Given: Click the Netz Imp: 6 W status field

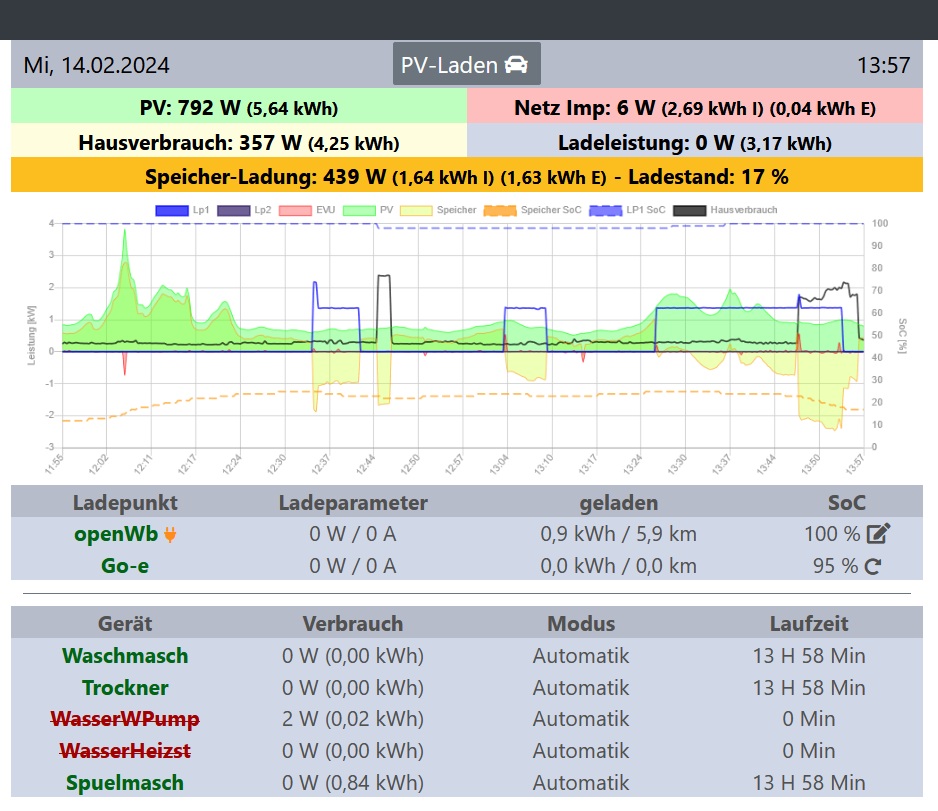Looking at the screenshot, I should coord(695,106).
